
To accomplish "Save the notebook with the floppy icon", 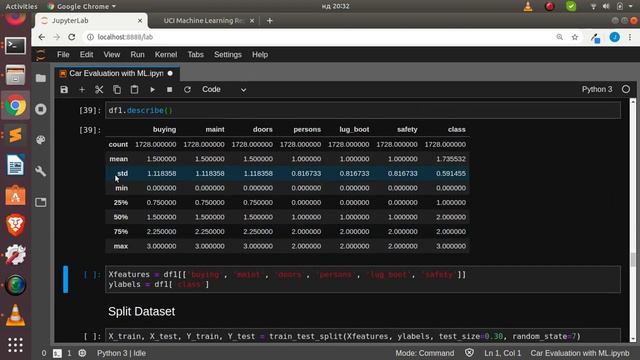I will pos(64,89).
